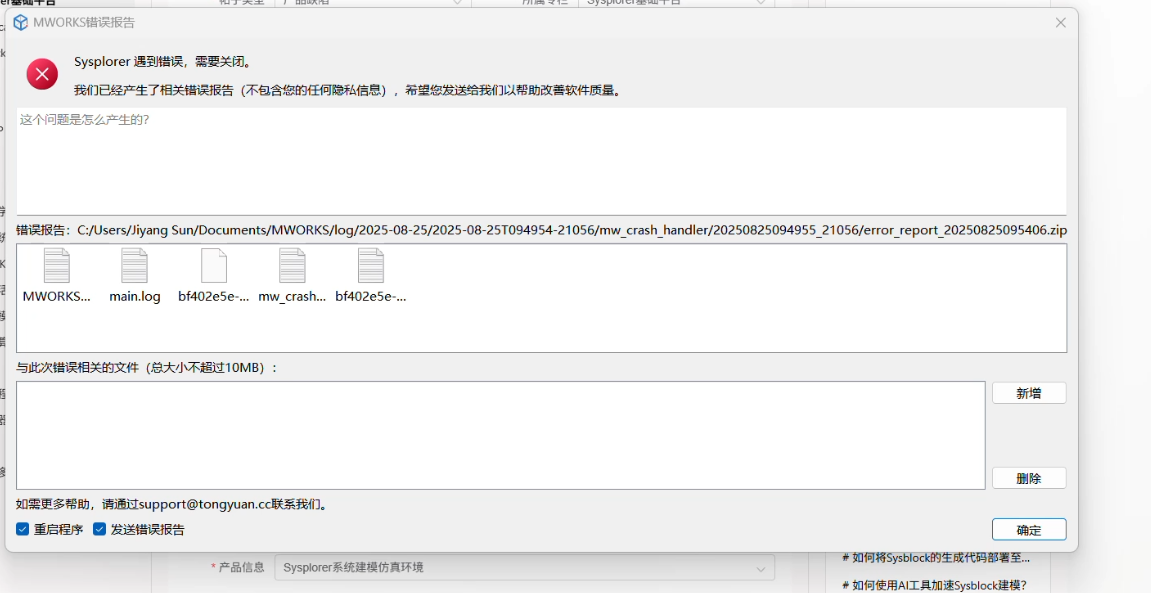1151x593 pixels.
Task: Toggle the 发送错误报告 checkbox
Action: click(x=100, y=529)
